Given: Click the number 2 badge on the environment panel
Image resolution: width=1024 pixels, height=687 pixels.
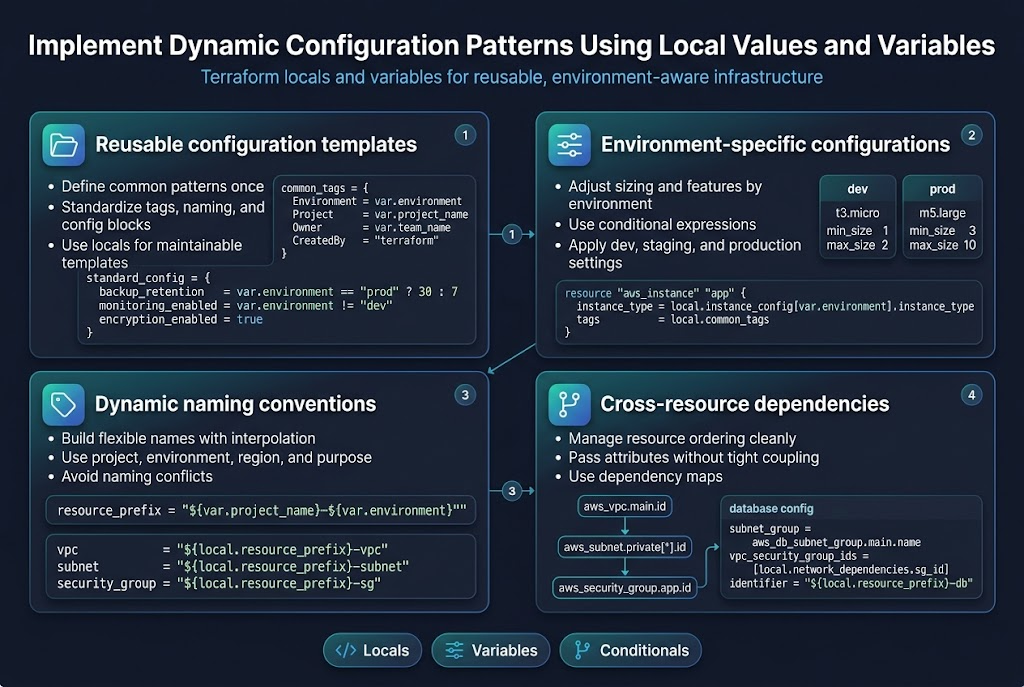Looking at the screenshot, I should click(x=971, y=133).
